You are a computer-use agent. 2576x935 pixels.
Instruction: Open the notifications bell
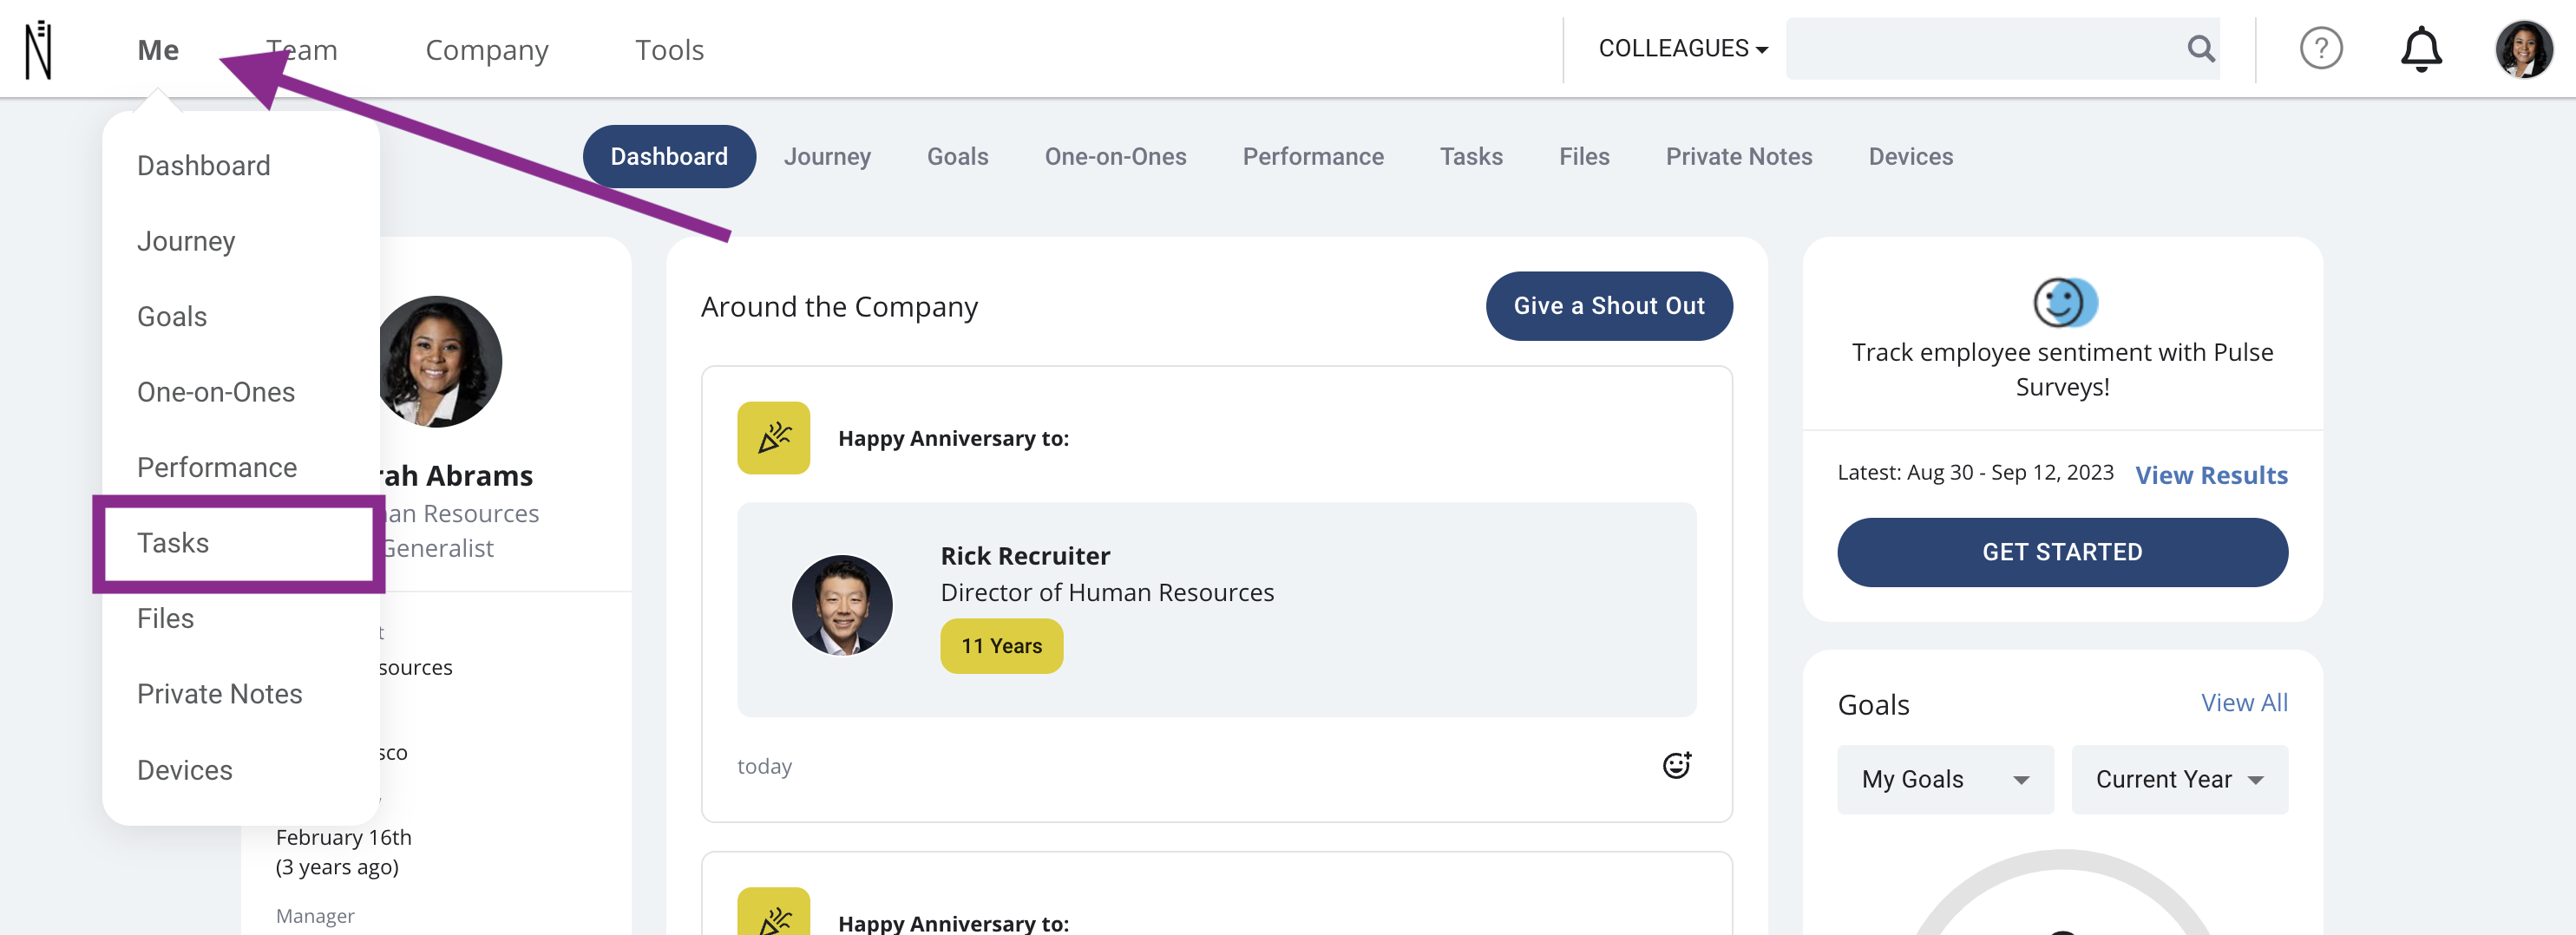point(2421,49)
